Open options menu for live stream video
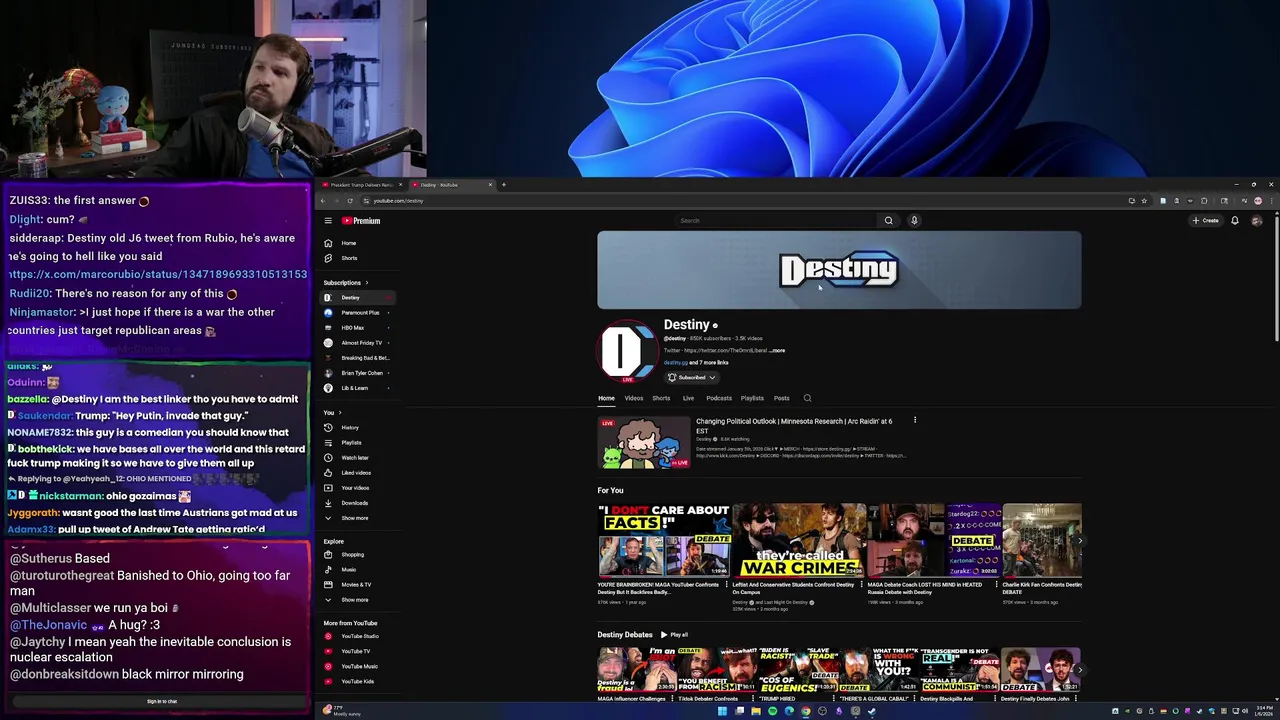 tap(914, 421)
